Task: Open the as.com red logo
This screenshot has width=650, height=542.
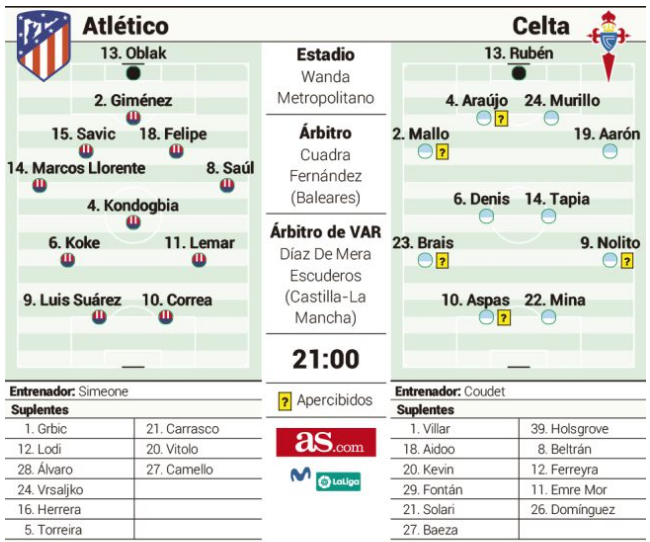Action: tap(326, 442)
